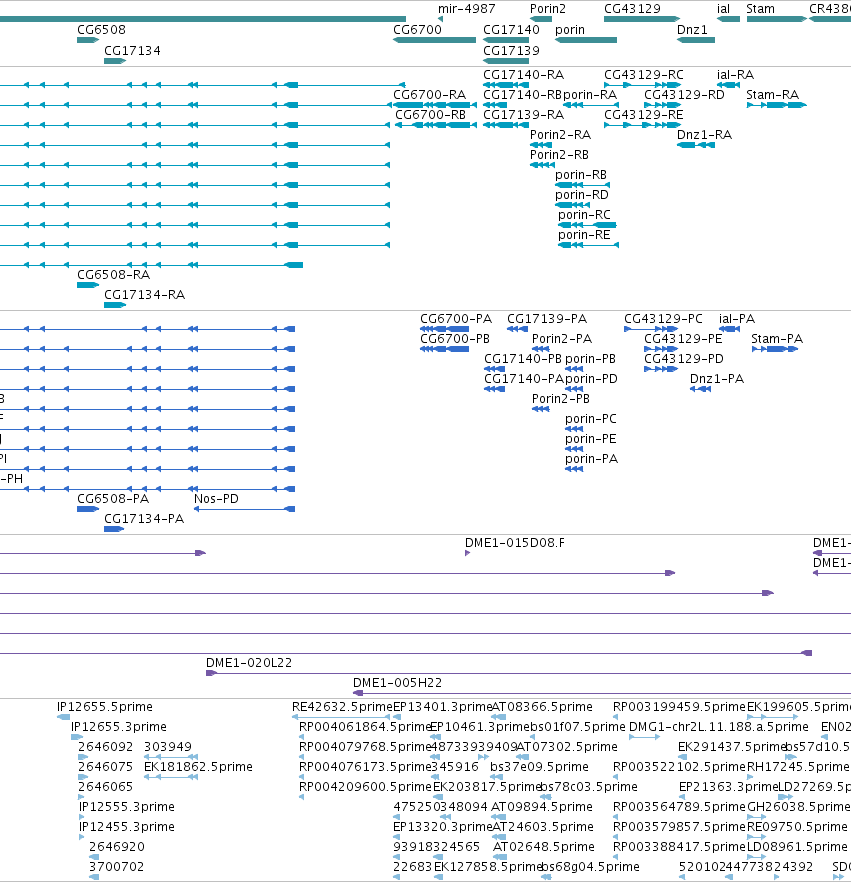851x882 pixels.
Task: Open the Stam-PA protein feature
Action: point(775,349)
